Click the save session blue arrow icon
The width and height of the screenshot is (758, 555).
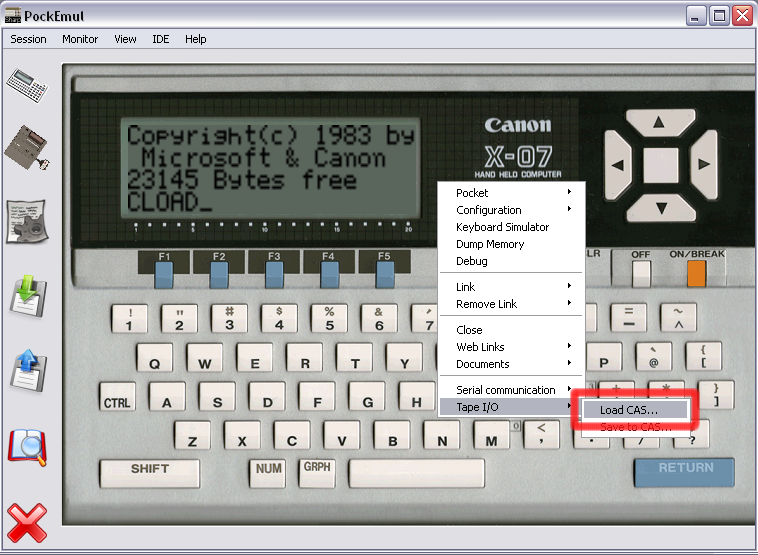[x=28, y=370]
